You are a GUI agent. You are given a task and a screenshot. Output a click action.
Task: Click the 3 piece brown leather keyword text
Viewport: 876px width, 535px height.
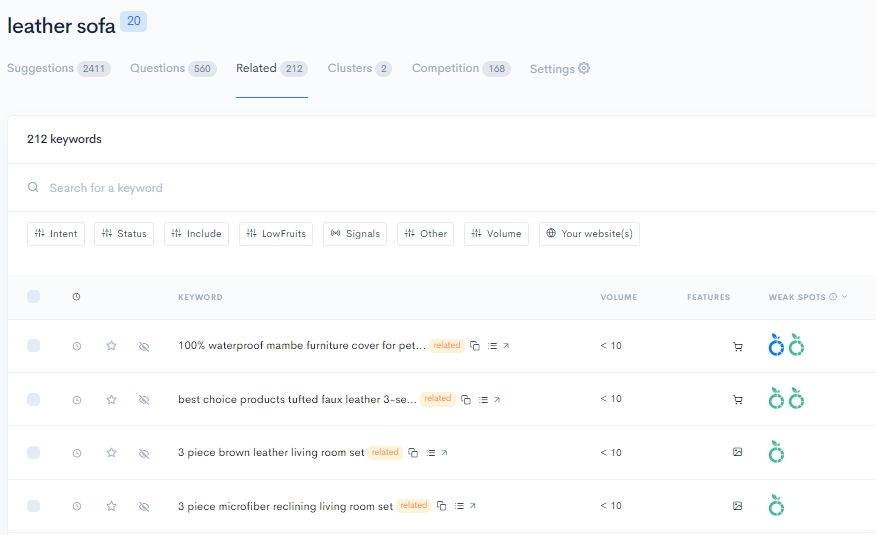[x=271, y=452]
